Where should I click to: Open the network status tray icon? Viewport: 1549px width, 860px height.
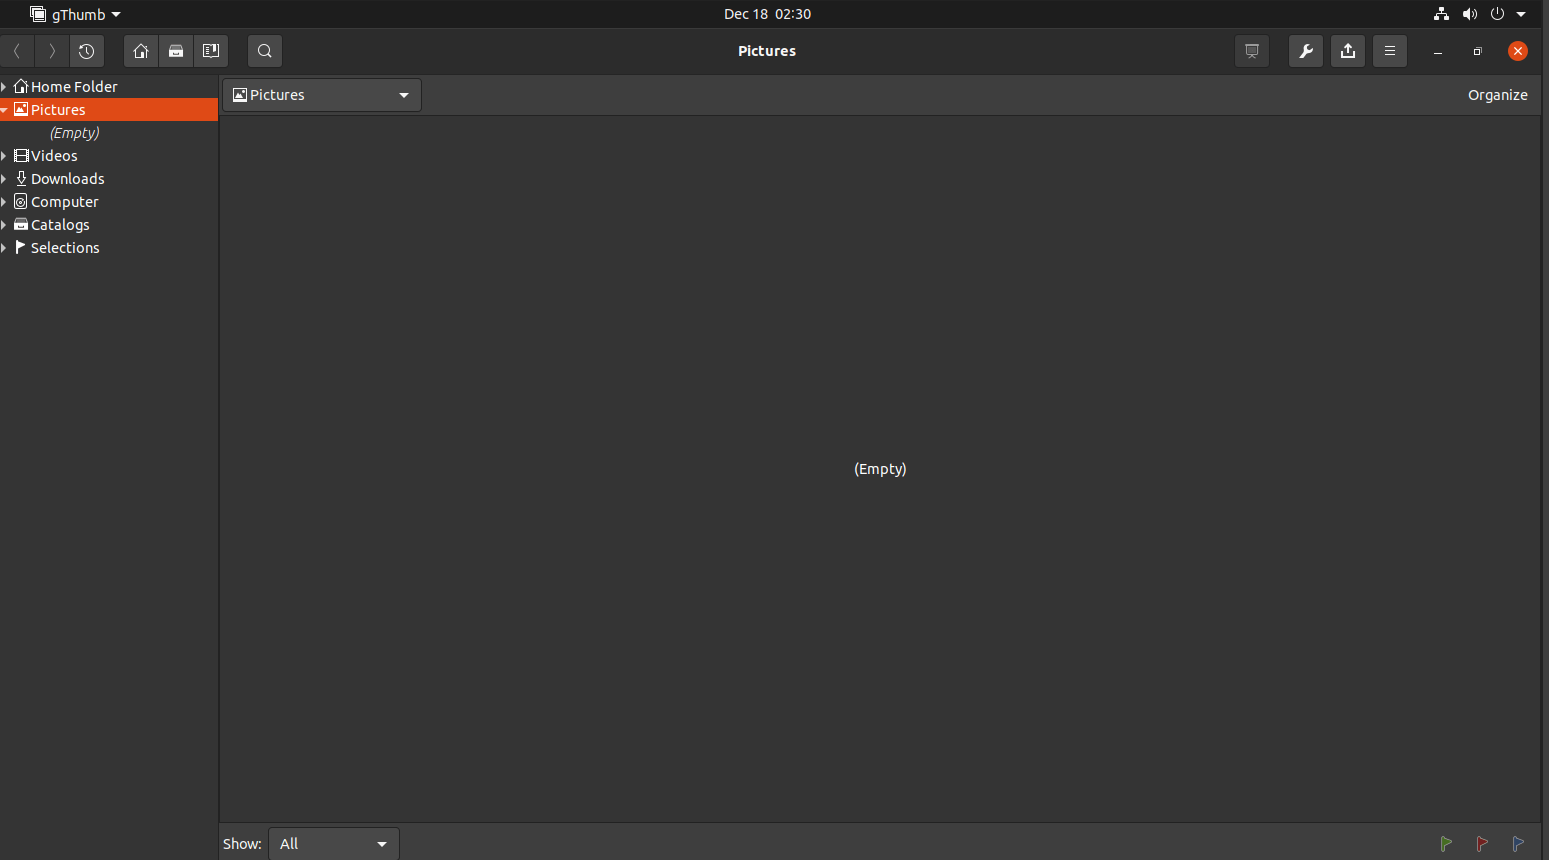coord(1441,14)
